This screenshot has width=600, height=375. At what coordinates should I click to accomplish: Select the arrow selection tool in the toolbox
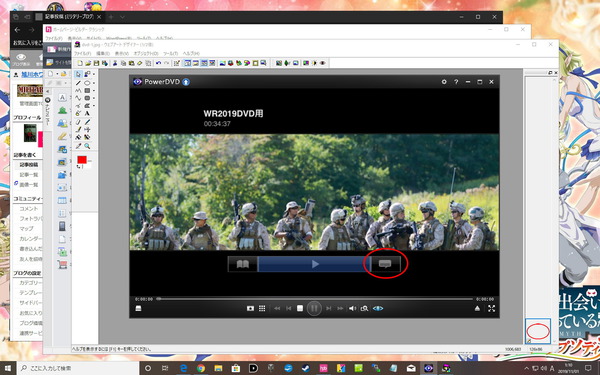click(78, 74)
